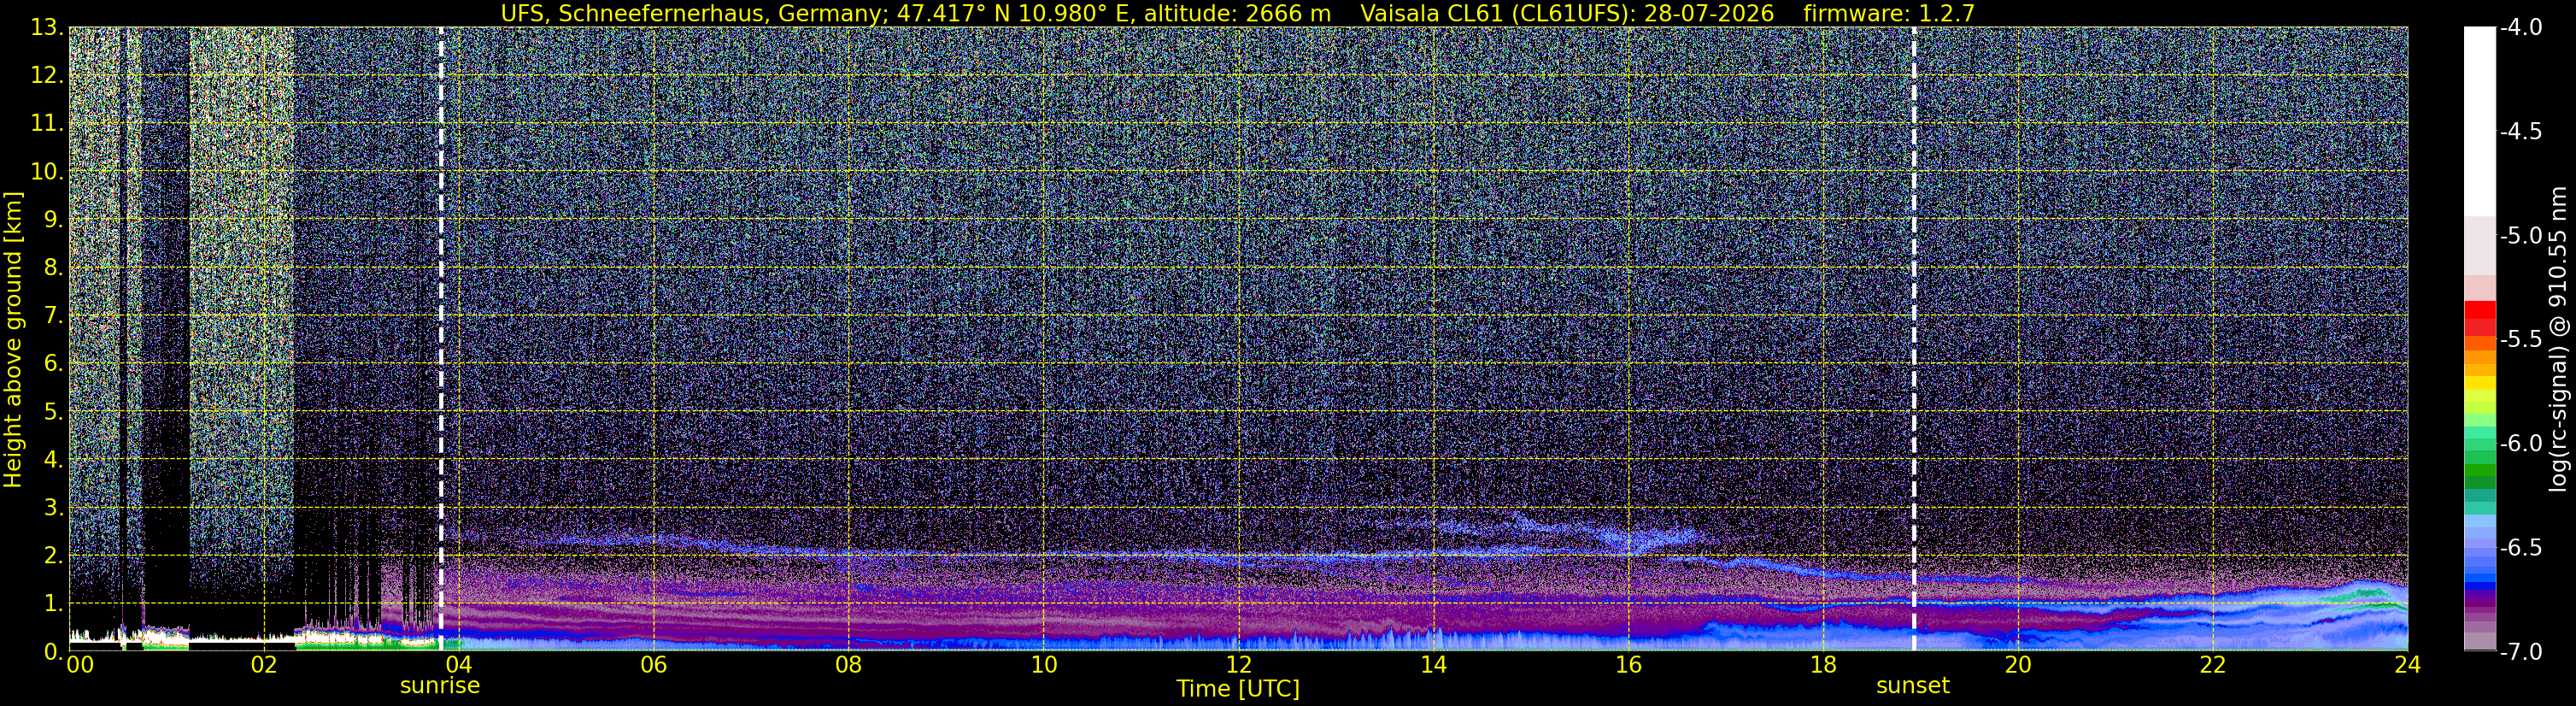The image size is (2576, 706).
Task: Click the 16 time axis tick label
Action: click(x=1628, y=665)
